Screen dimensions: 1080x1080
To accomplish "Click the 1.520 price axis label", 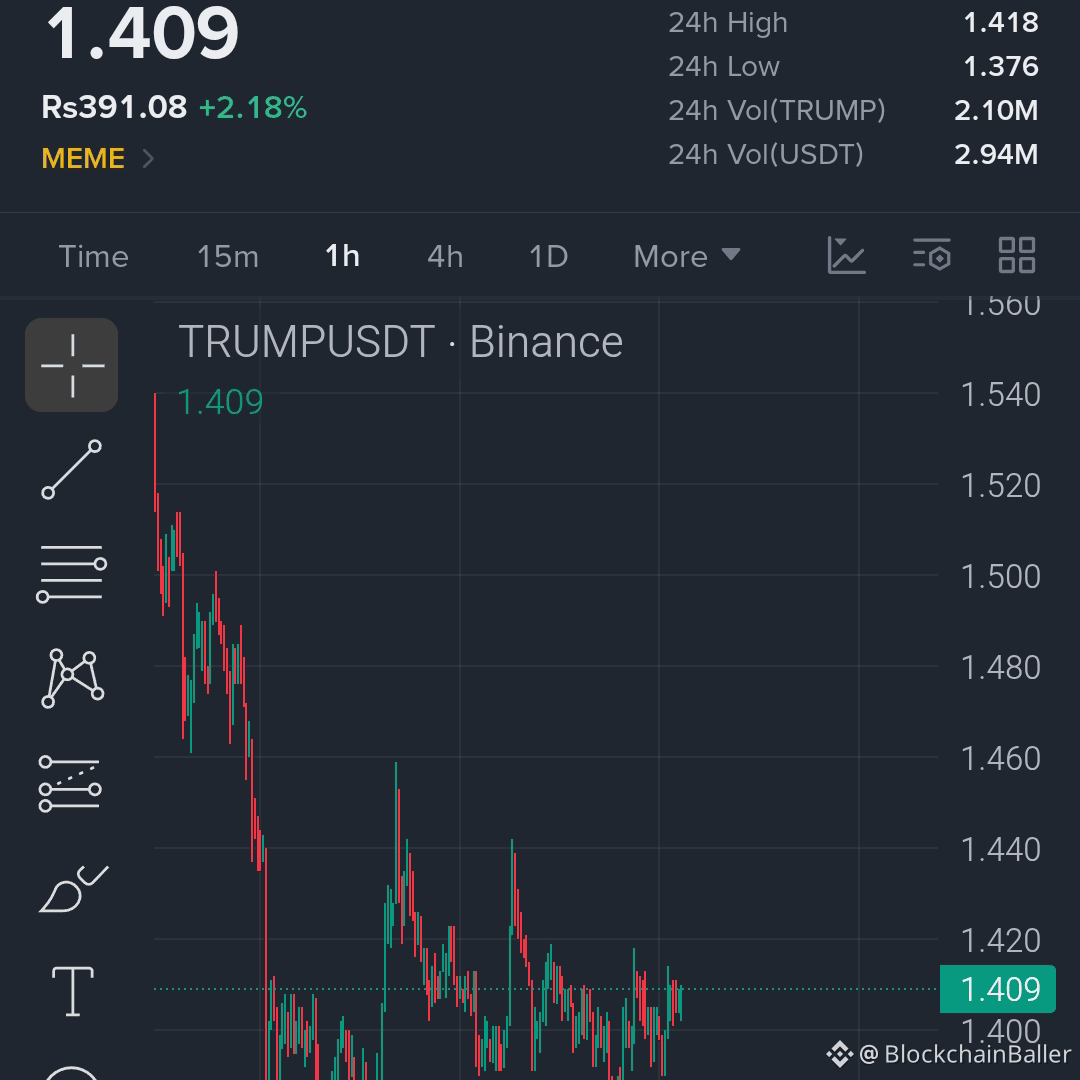I will [x=1000, y=486].
